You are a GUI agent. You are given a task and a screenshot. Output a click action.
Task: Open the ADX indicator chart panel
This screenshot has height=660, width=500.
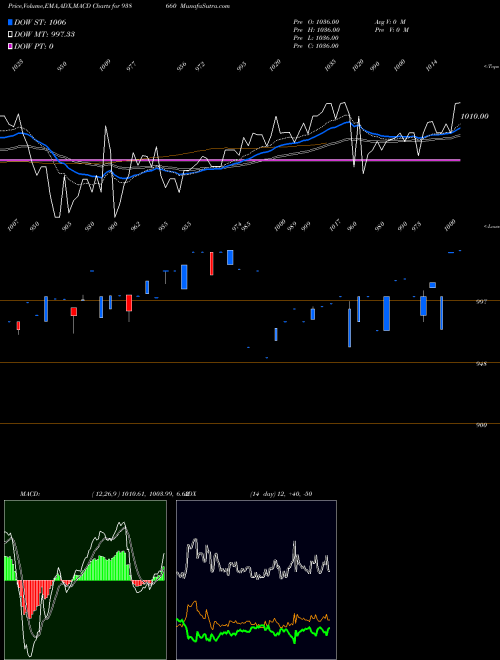(x=256, y=580)
